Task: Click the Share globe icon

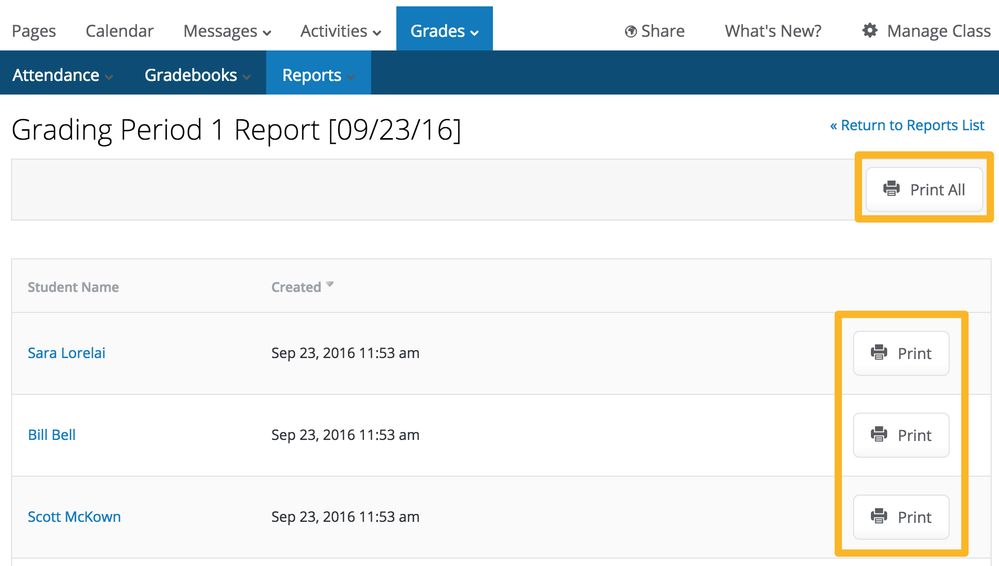Action: [x=631, y=32]
